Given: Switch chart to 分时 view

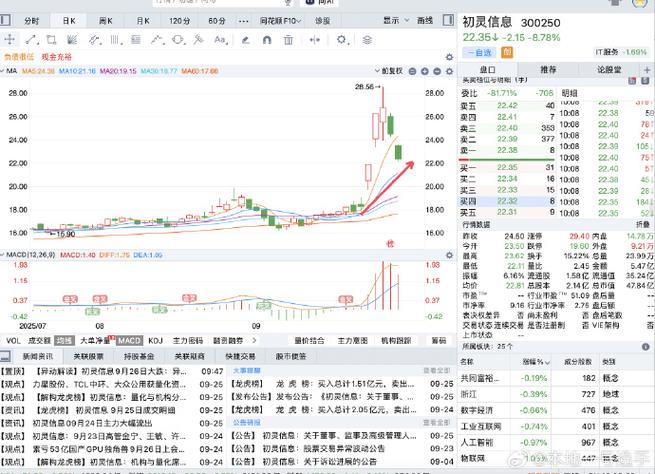Looking at the screenshot, I should tap(31, 20).
